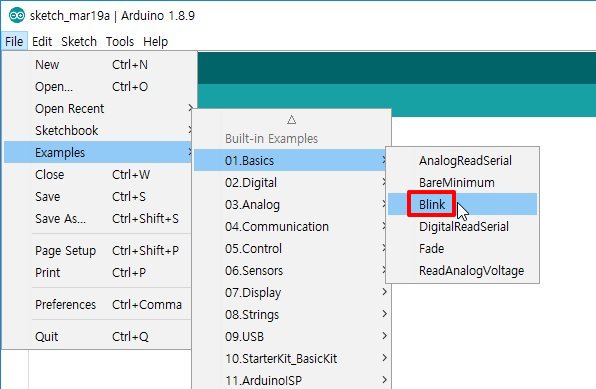Choose Open... from the File menu
The width and height of the screenshot is (596, 389).
[98, 87]
